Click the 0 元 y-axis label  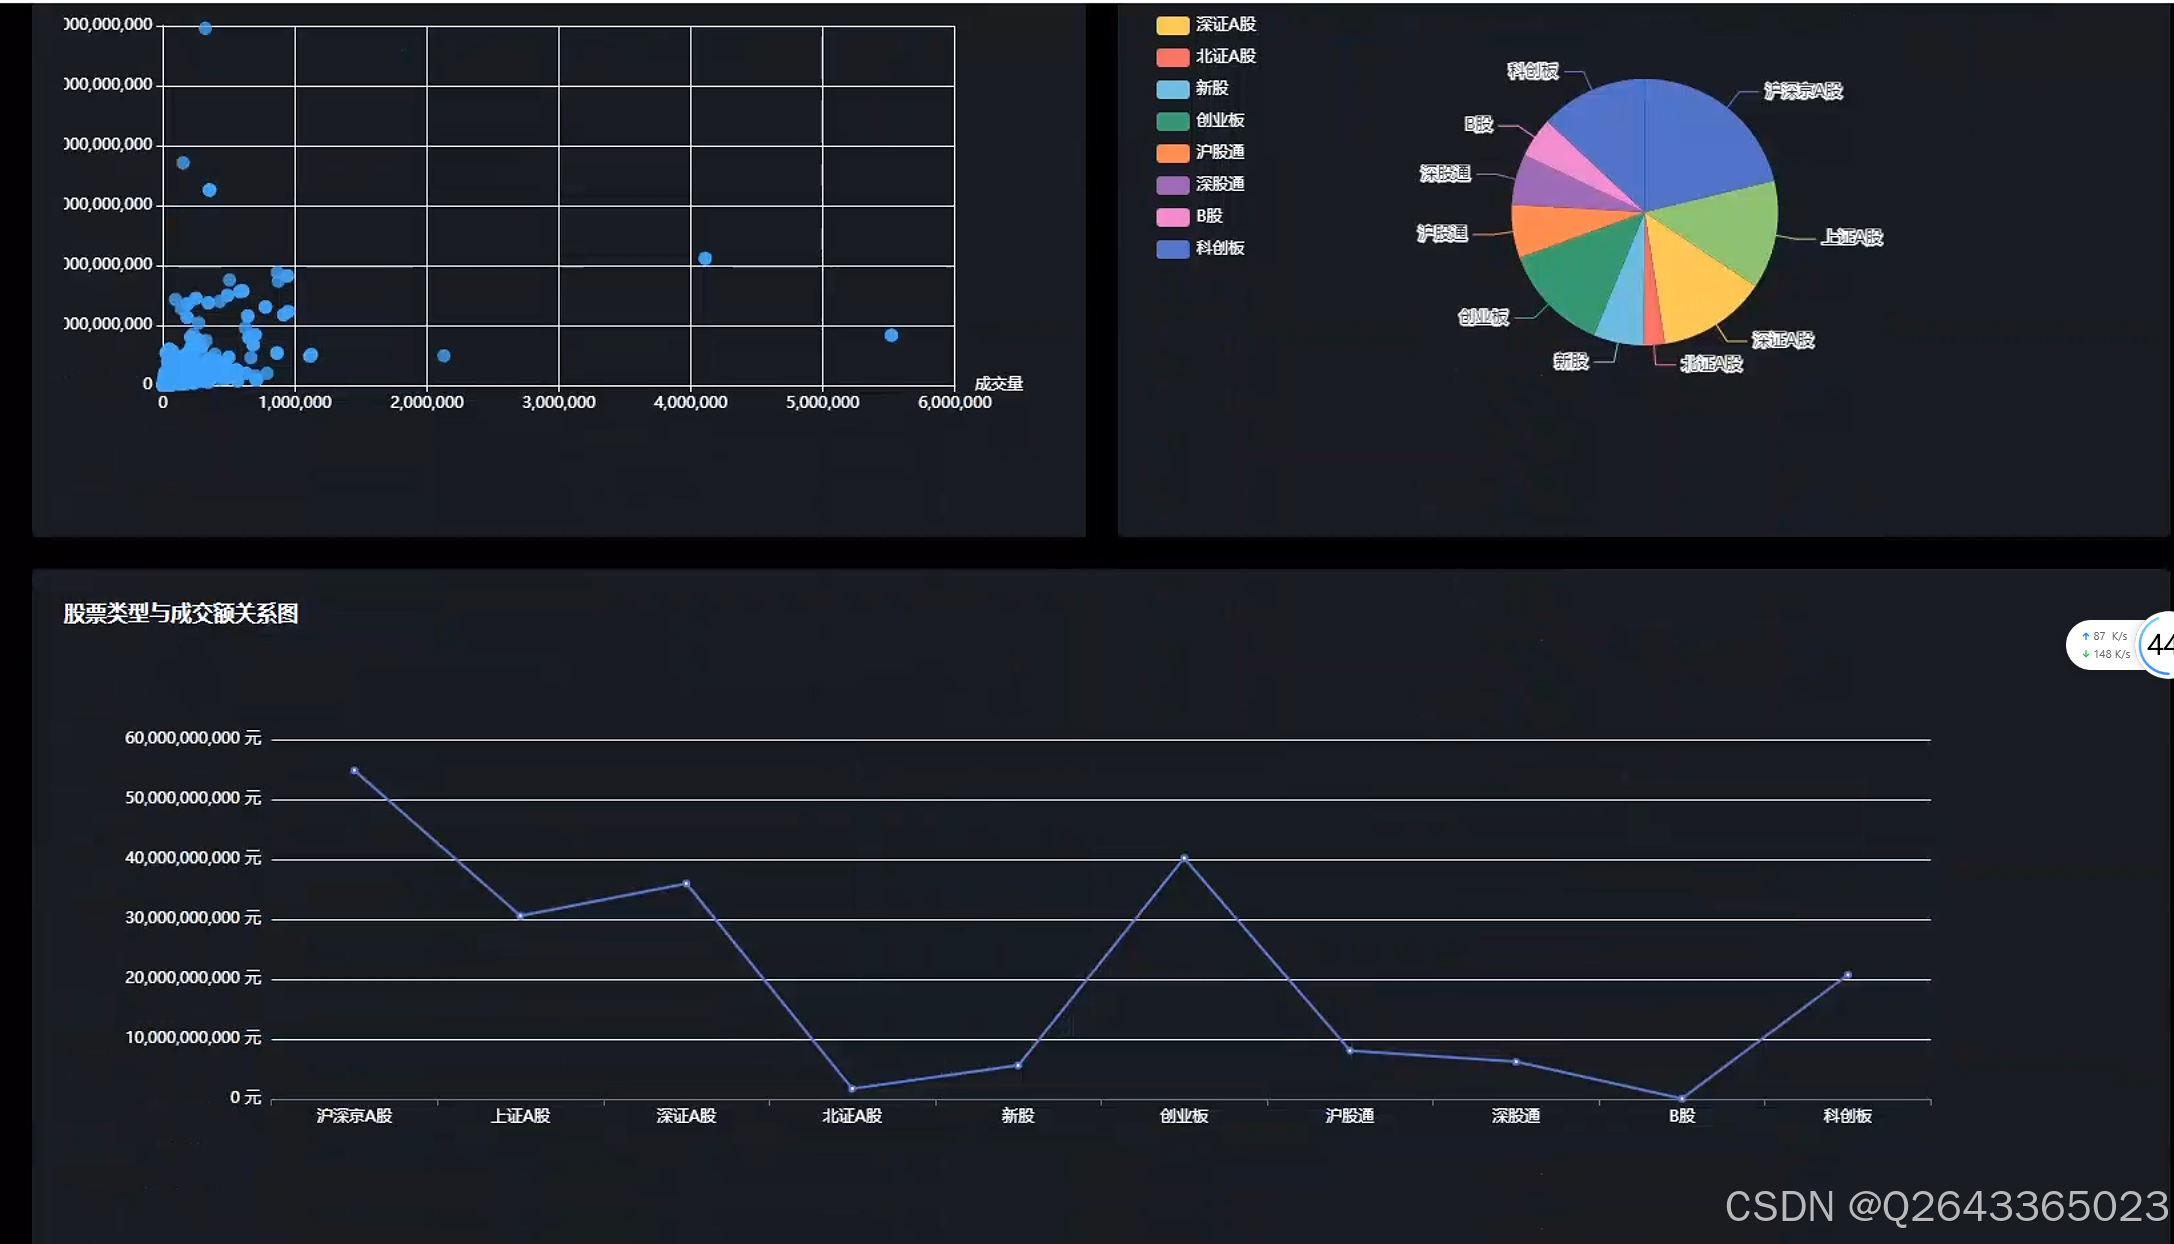tap(246, 1098)
